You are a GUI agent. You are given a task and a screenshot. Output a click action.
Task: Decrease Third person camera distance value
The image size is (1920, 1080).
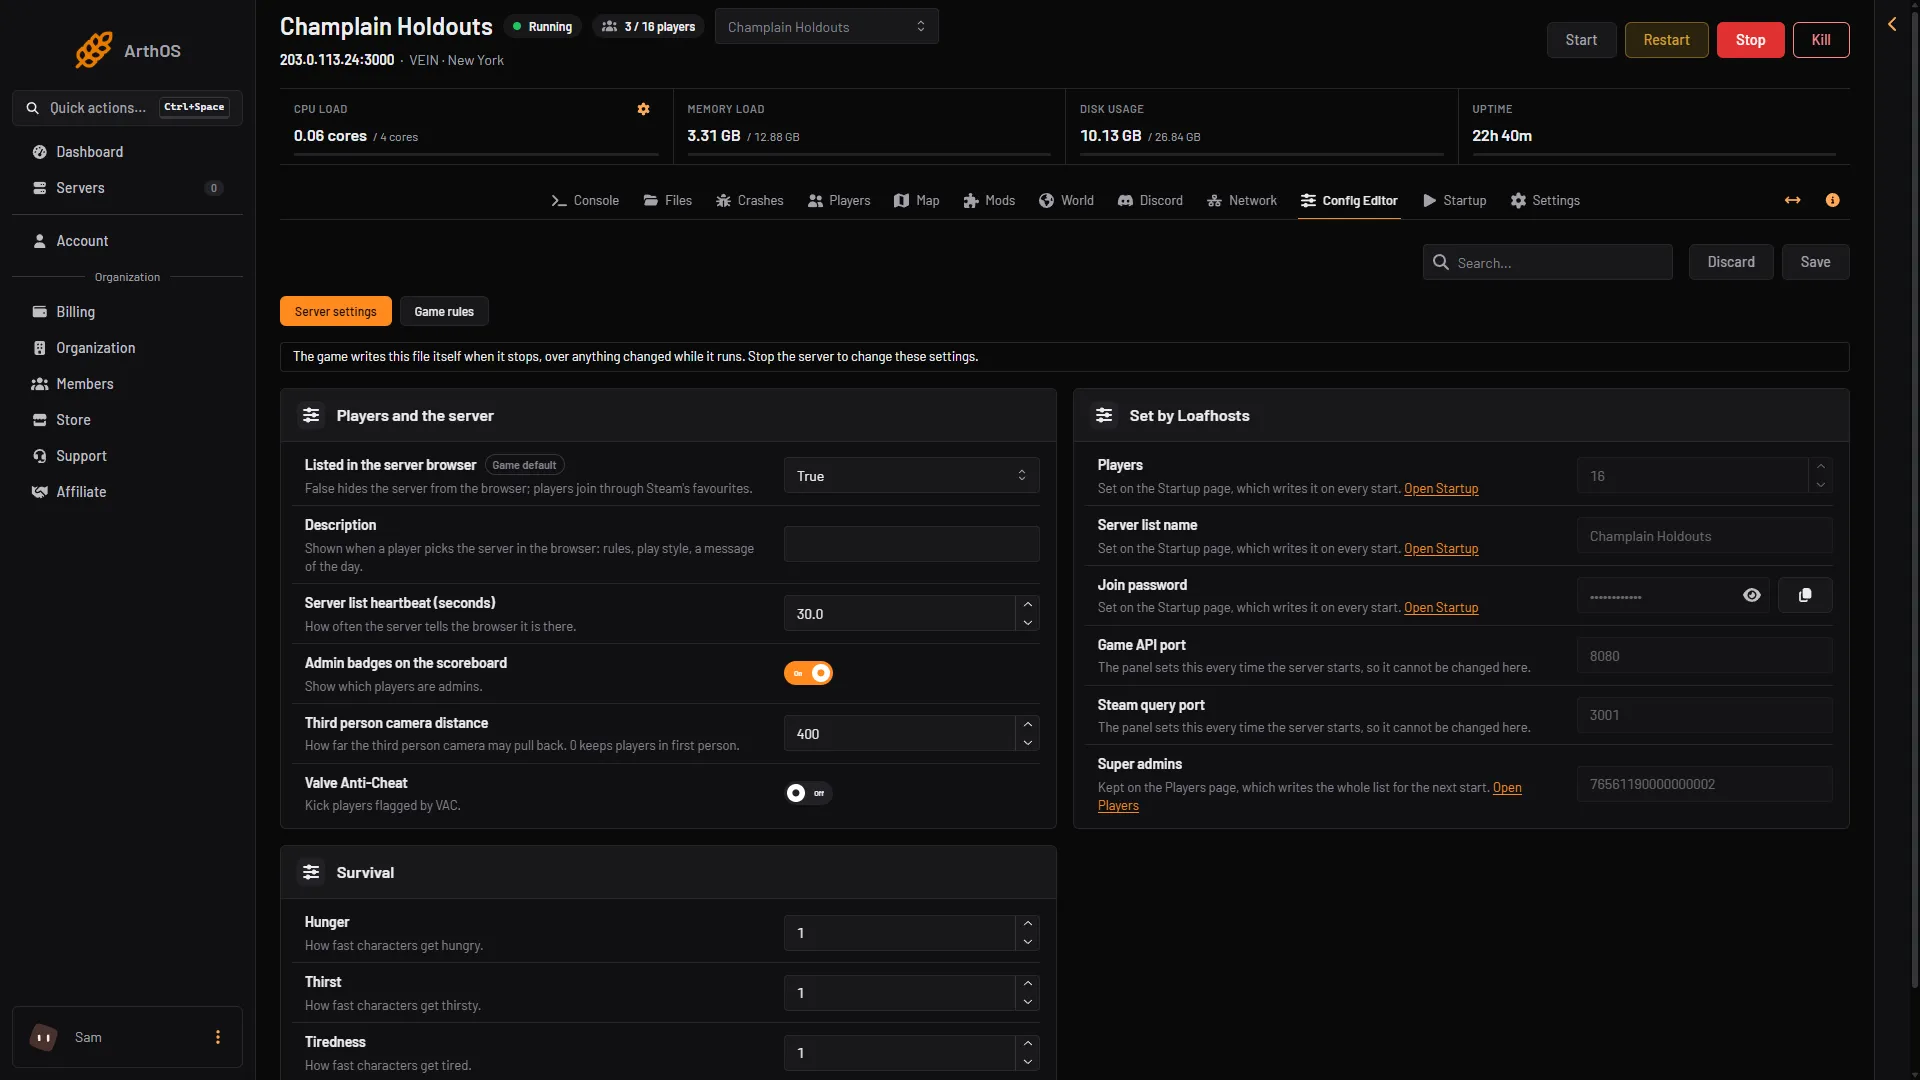1027,743
